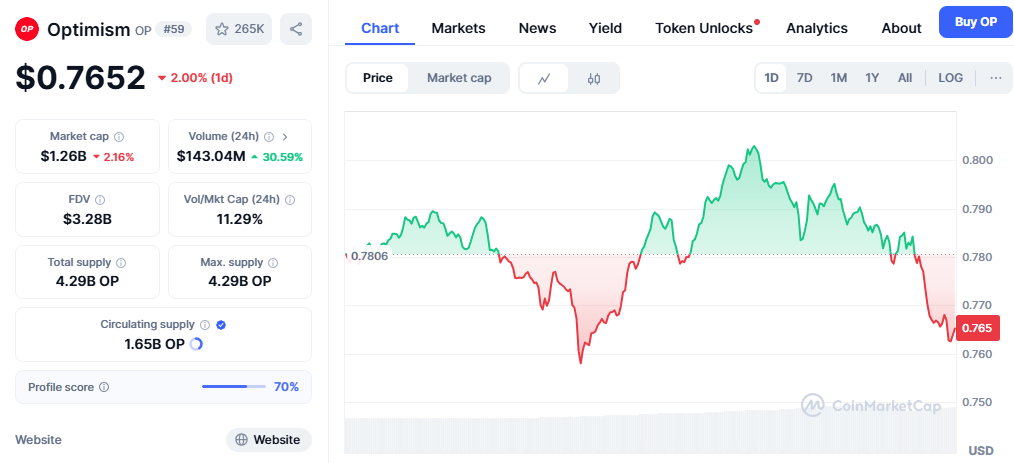This screenshot has width=1014, height=463.
Task: Enable LOG scale on chart
Action: (x=950, y=78)
